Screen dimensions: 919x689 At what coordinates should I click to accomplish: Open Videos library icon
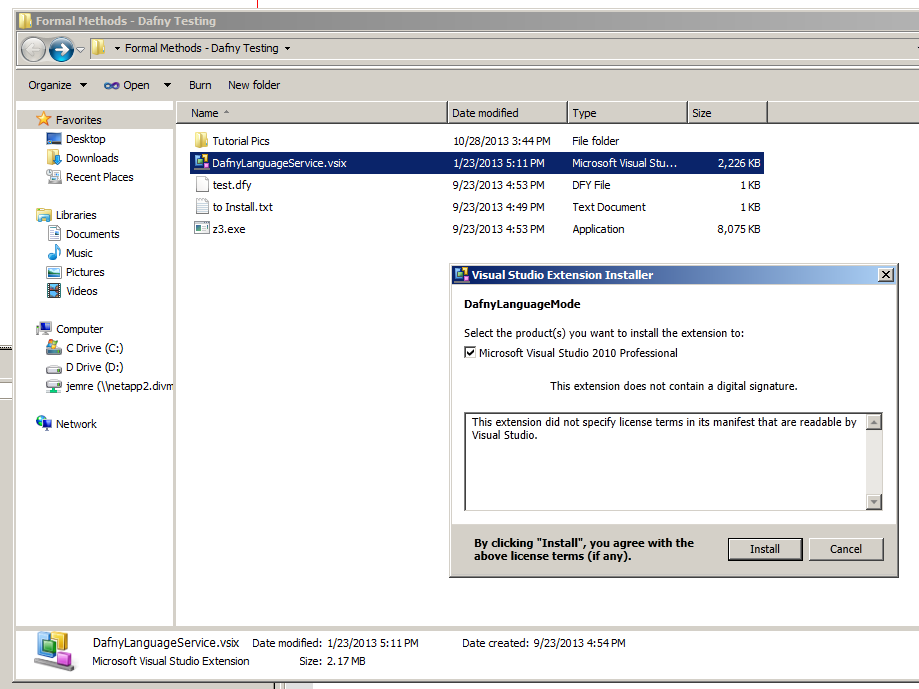pos(54,291)
